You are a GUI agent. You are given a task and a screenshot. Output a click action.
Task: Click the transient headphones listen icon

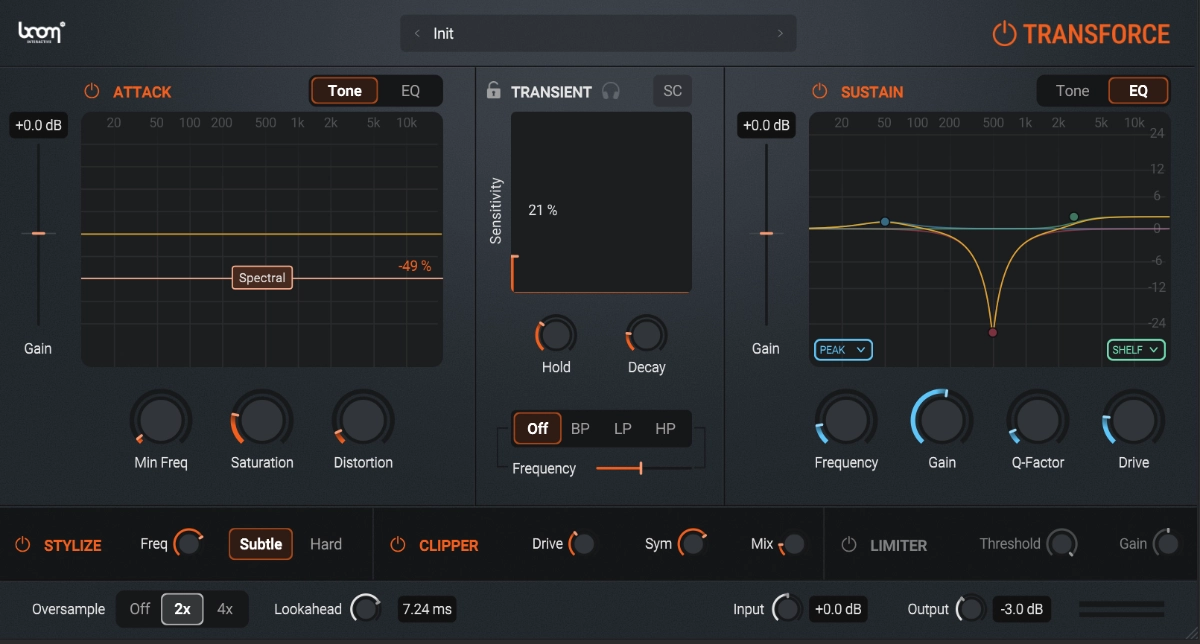coord(611,91)
